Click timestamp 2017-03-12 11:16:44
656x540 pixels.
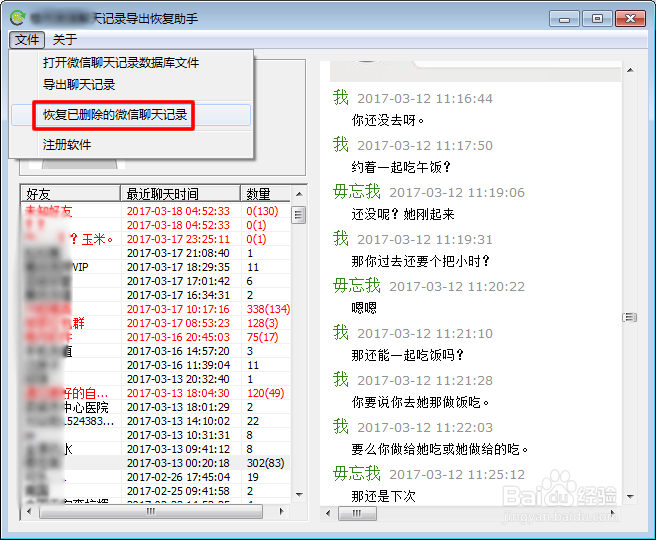[x=425, y=99]
